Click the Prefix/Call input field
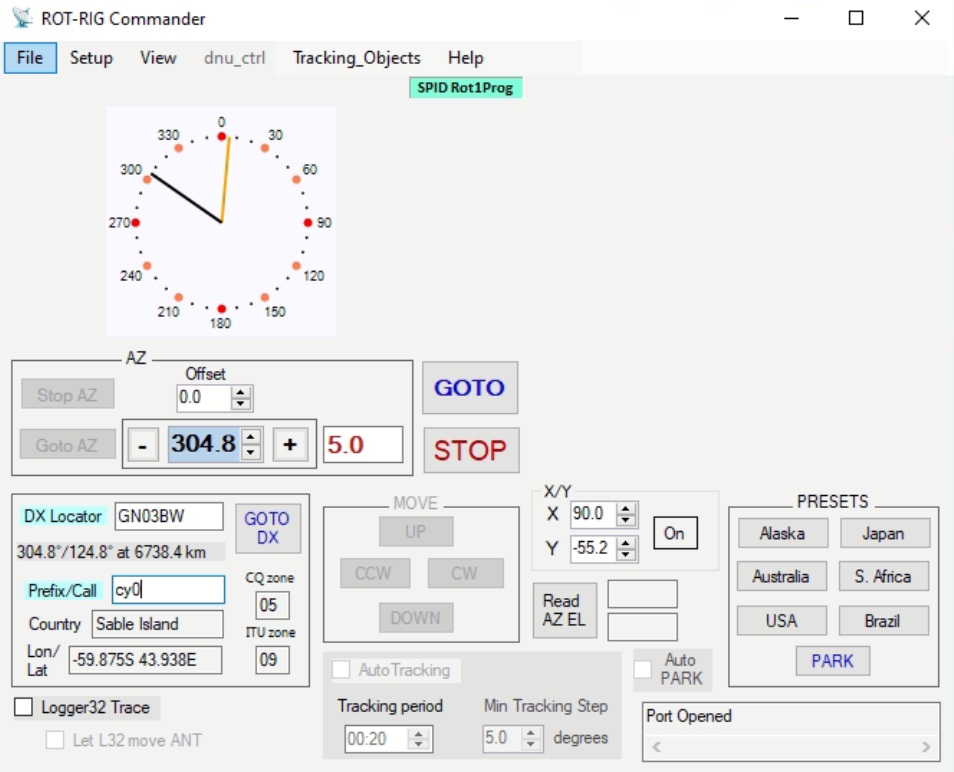954x772 pixels. point(169,589)
